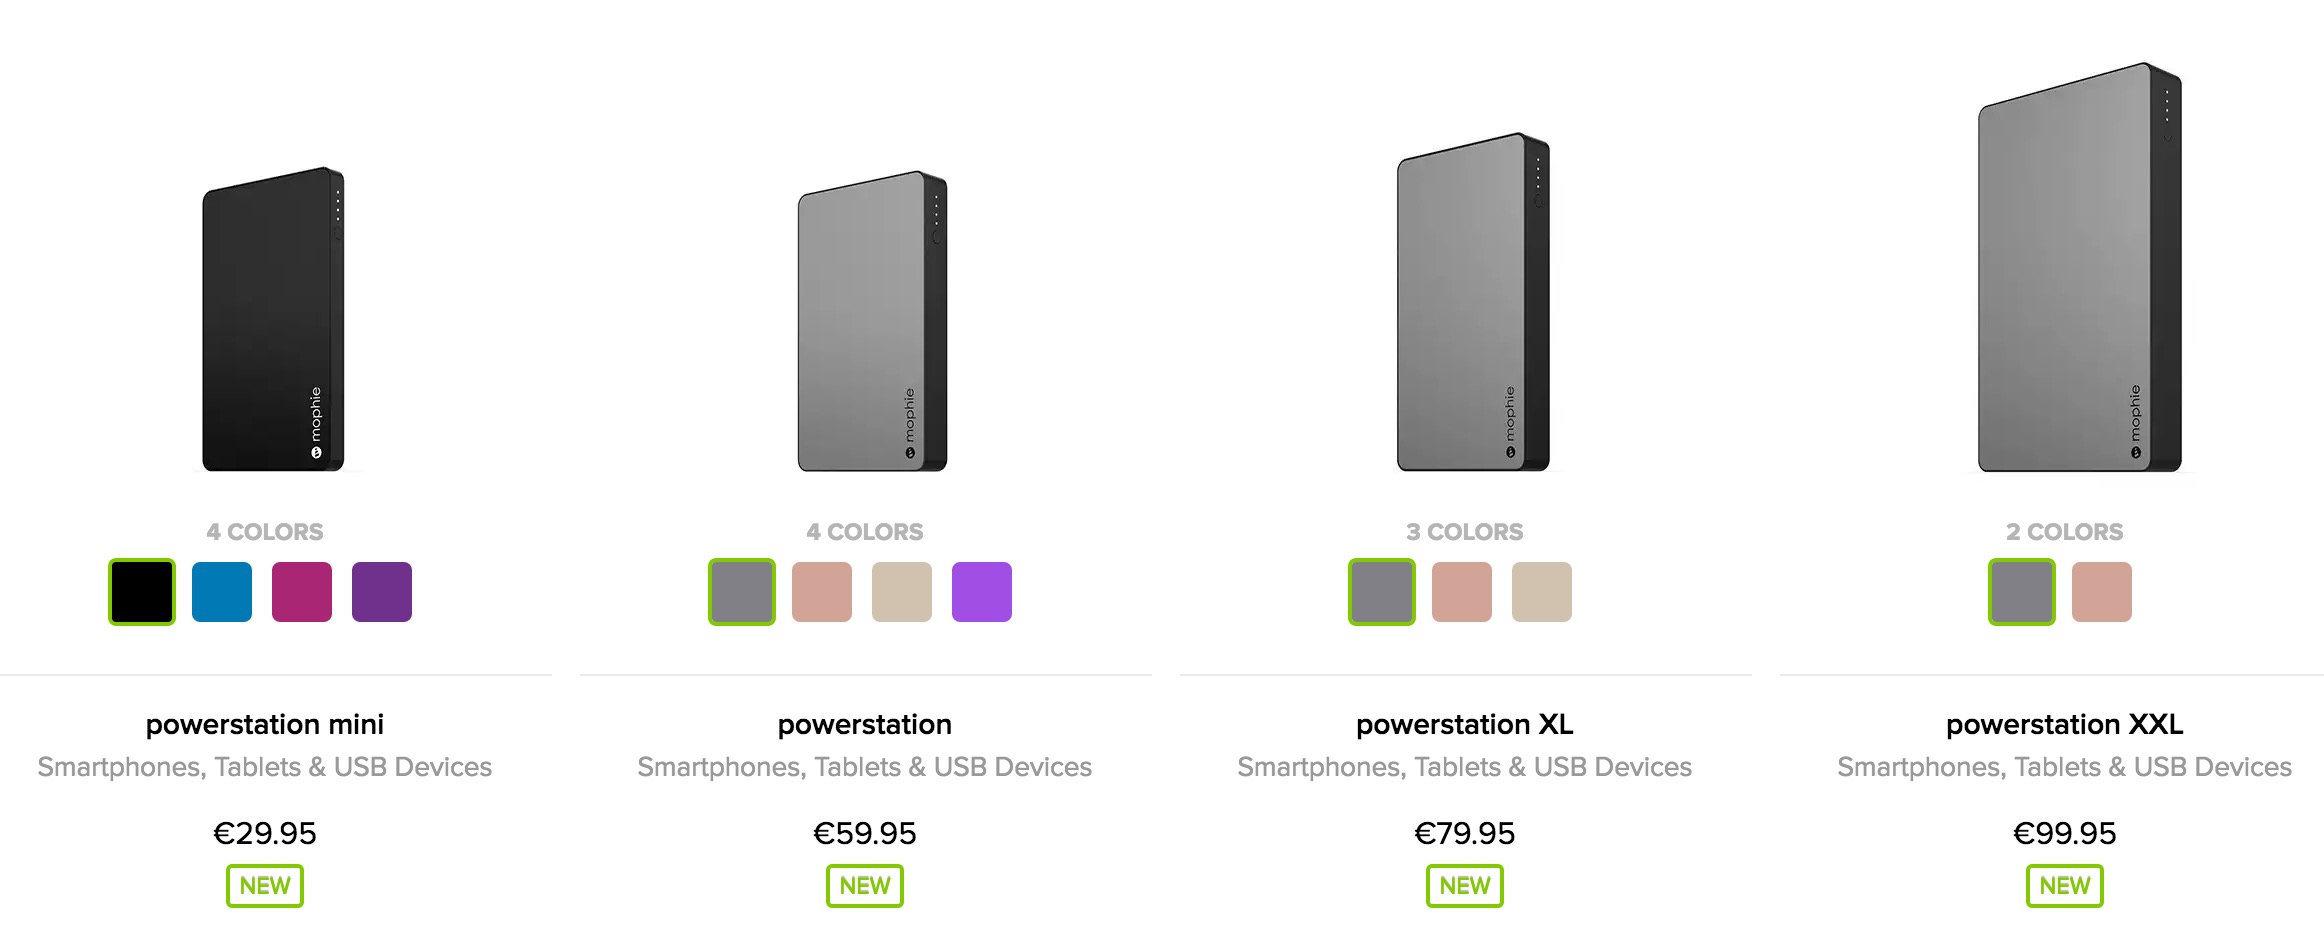This screenshot has height=930, width=2324.
Task: Select the blue color swatch for powerstation mini
Action: (x=221, y=591)
